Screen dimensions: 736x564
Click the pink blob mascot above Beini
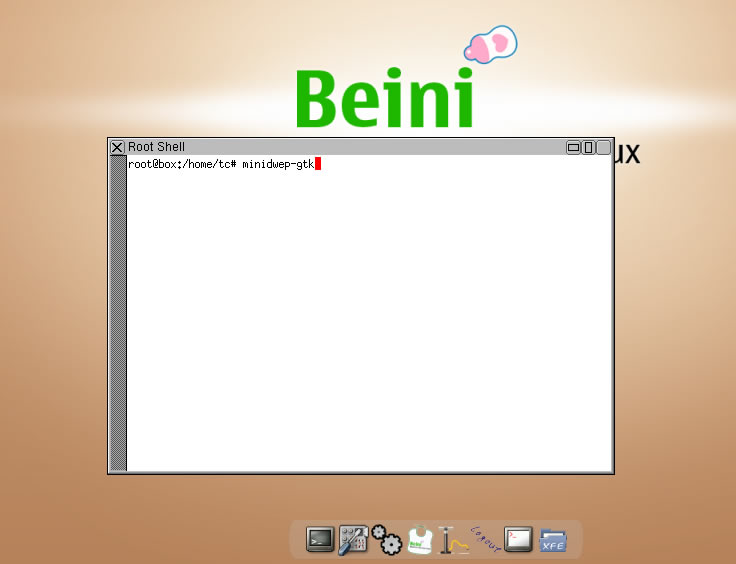[491, 44]
